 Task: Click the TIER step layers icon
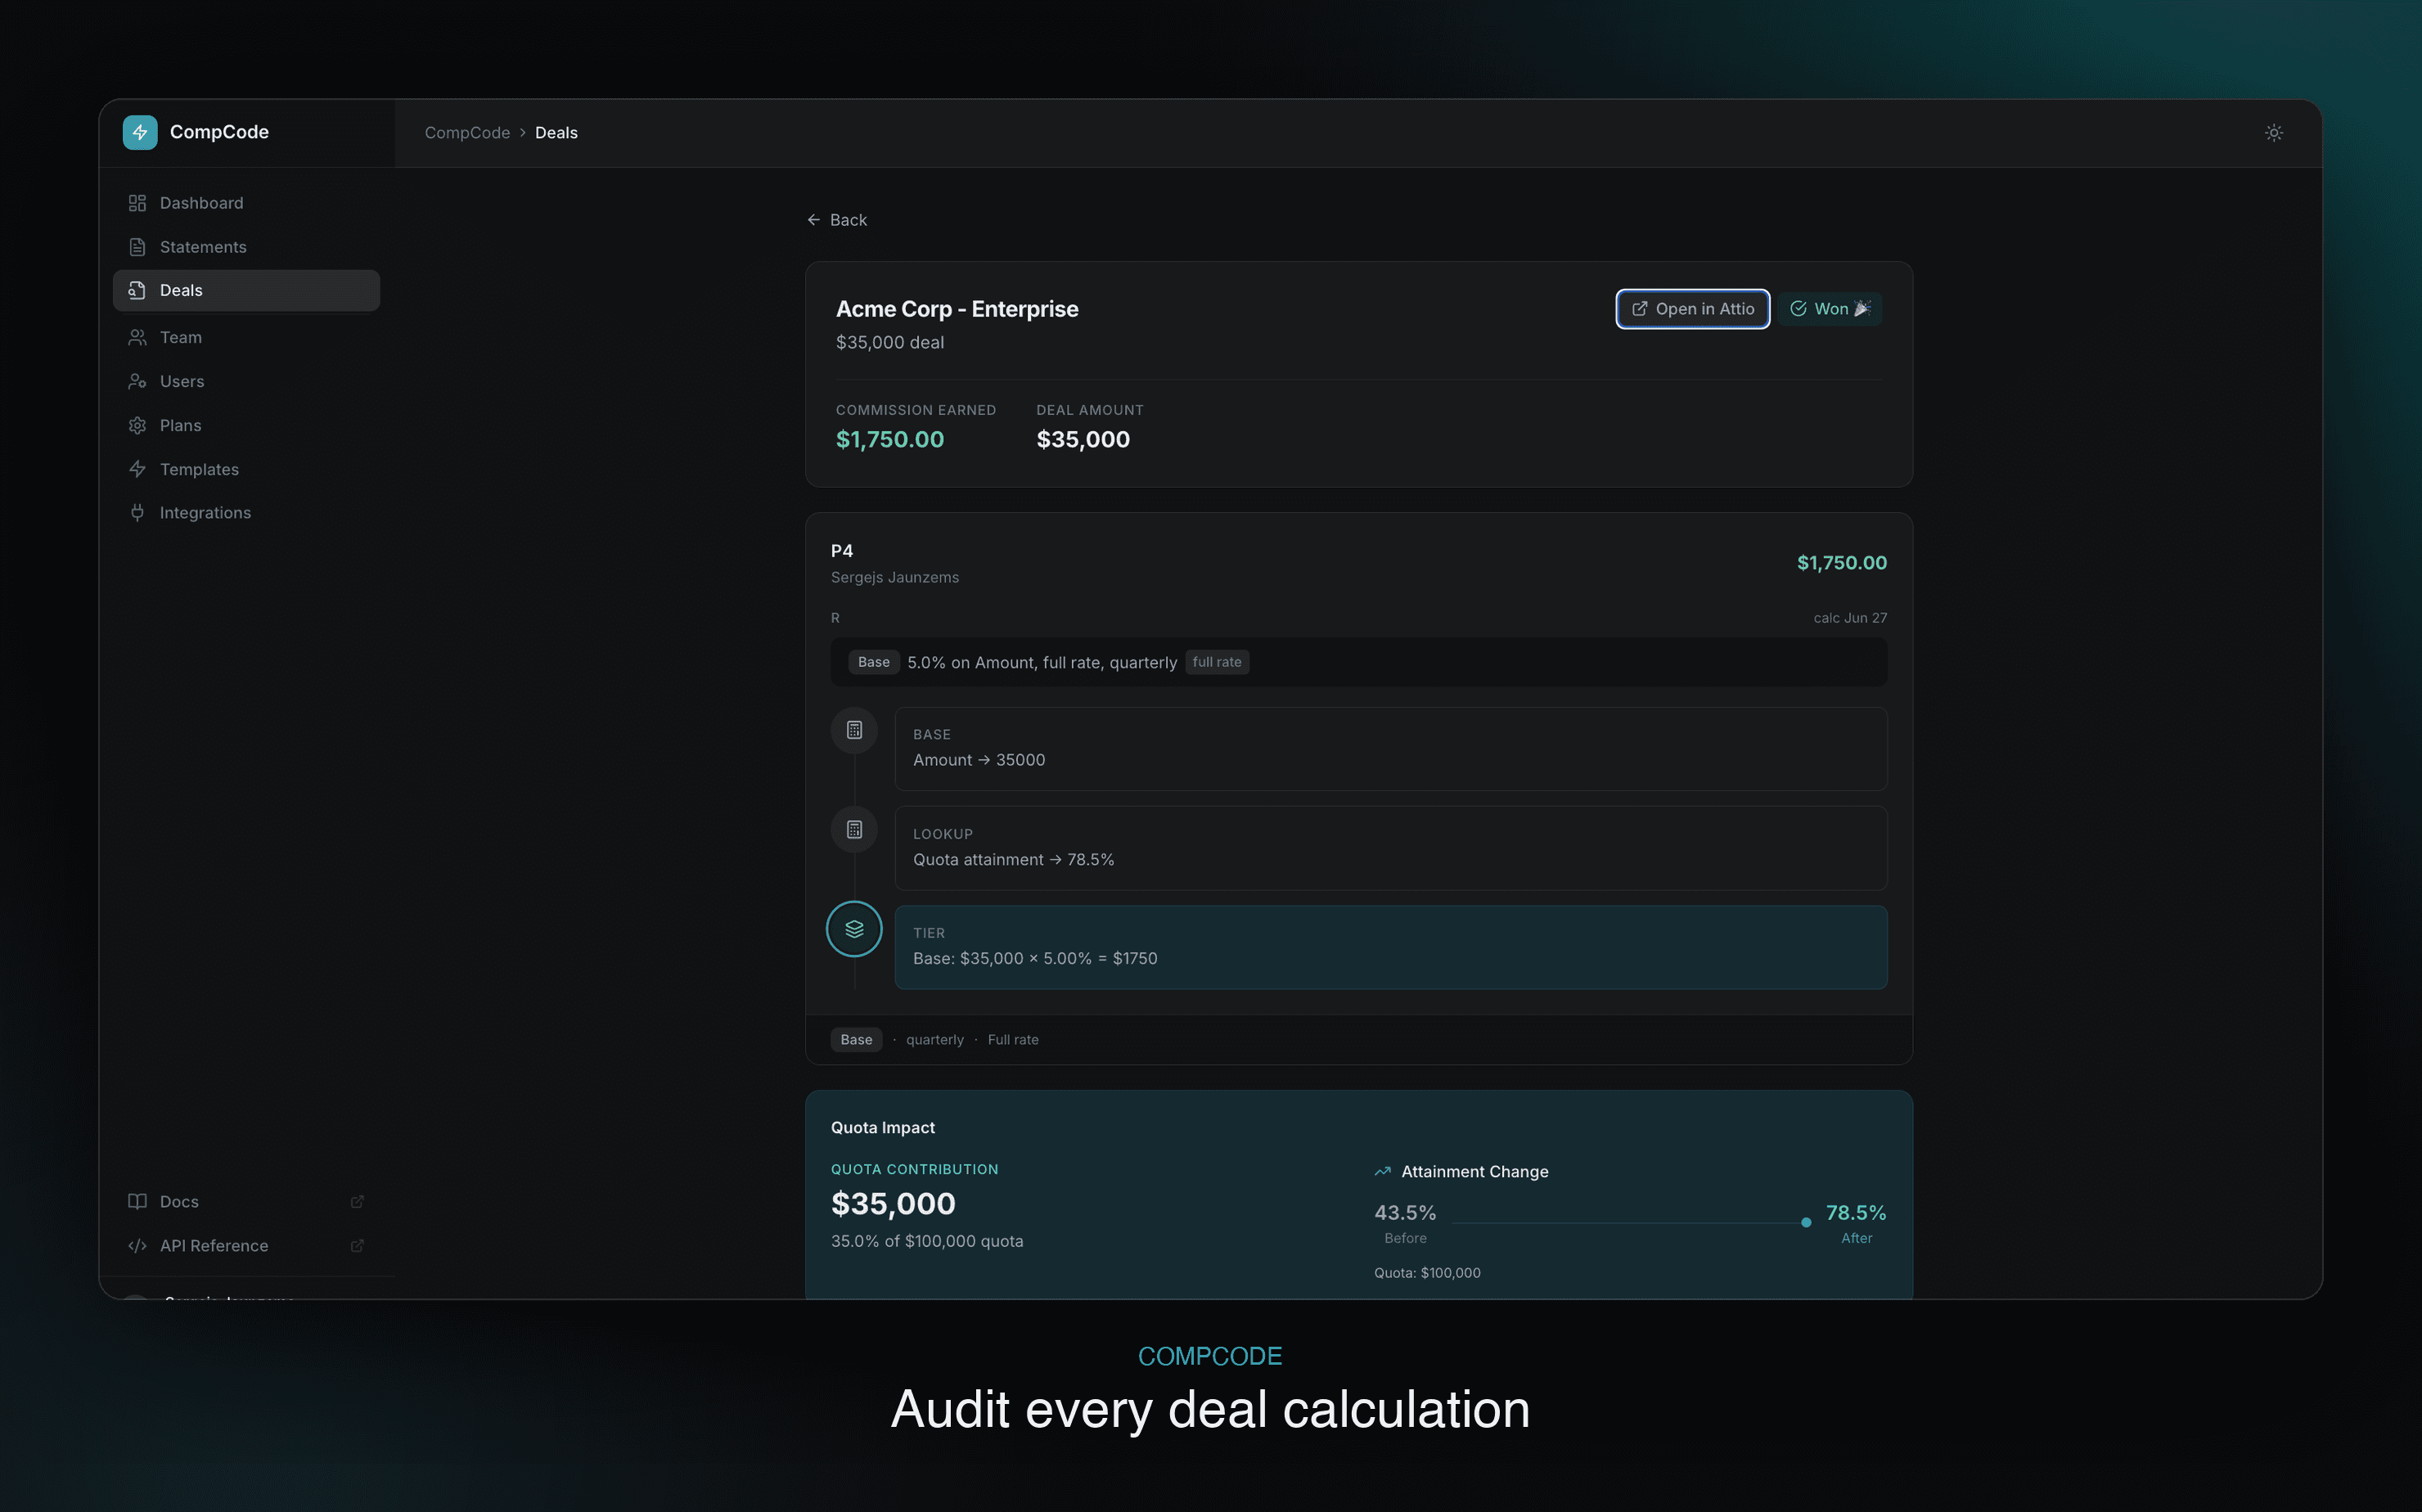(x=854, y=929)
